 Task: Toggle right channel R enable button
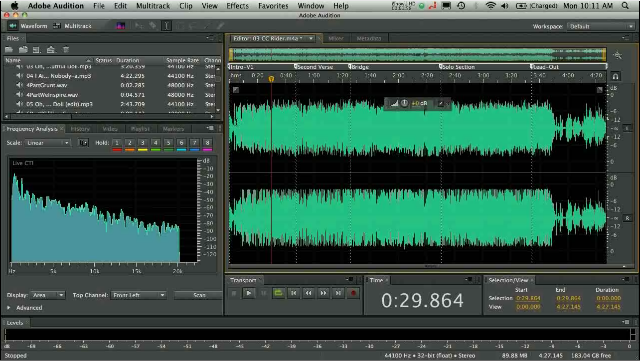click(x=627, y=218)
